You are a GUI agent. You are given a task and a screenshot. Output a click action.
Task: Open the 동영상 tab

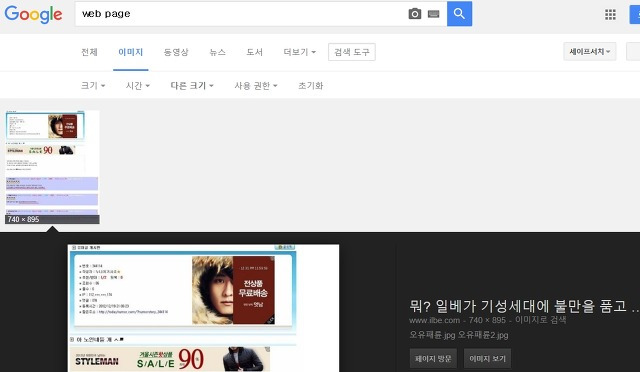click(176, 52)
